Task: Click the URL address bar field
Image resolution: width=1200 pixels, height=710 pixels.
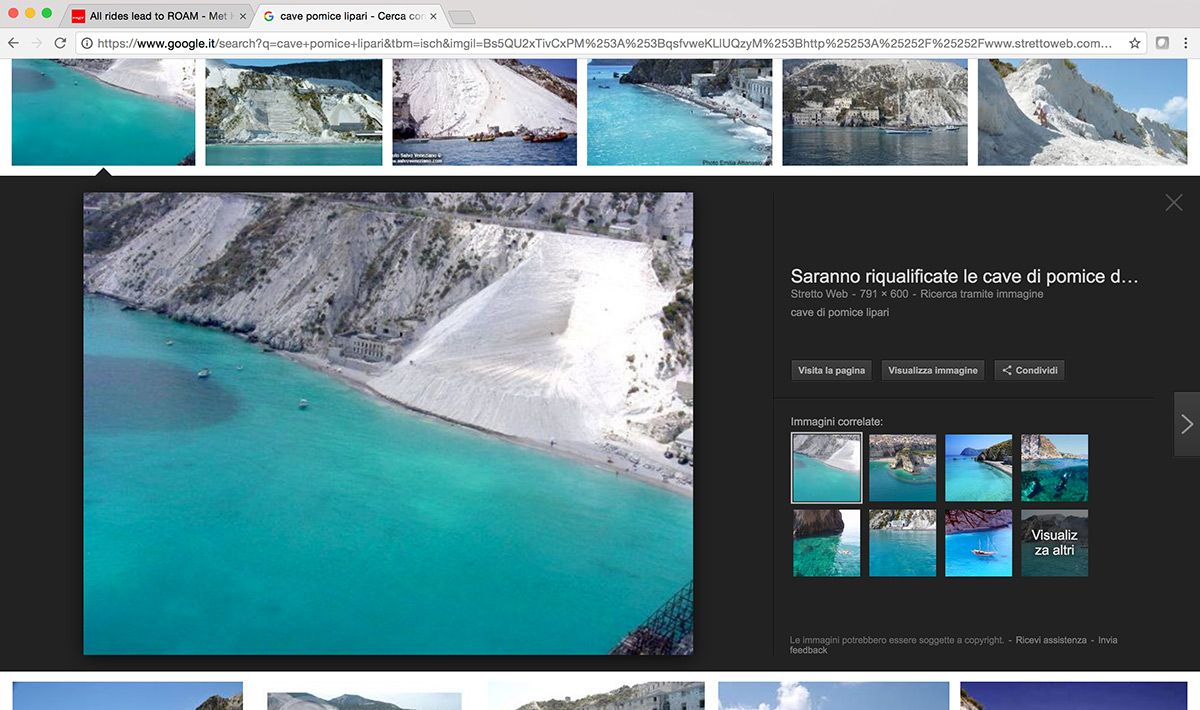Action: (x=600, y=43)
